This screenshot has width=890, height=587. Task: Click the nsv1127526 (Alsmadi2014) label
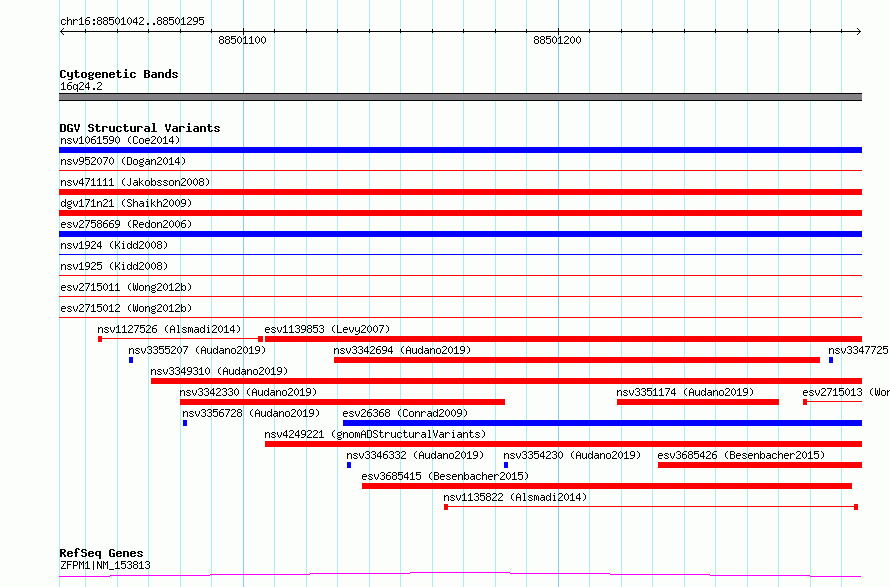tap(169, 329)
